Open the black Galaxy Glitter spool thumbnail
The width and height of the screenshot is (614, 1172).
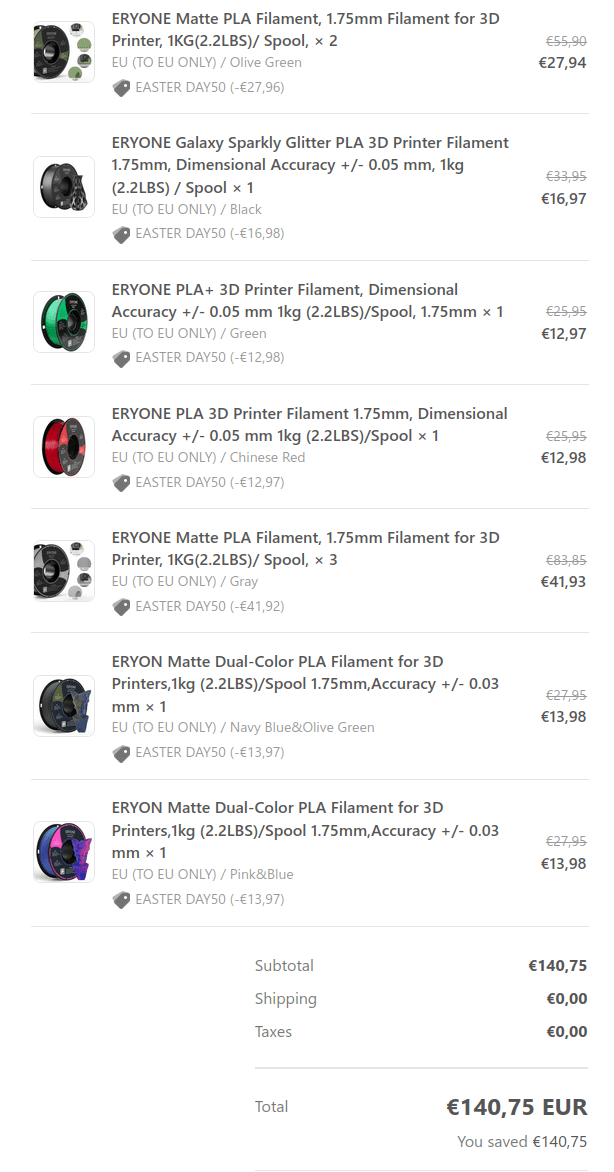(x=64, y=187)
